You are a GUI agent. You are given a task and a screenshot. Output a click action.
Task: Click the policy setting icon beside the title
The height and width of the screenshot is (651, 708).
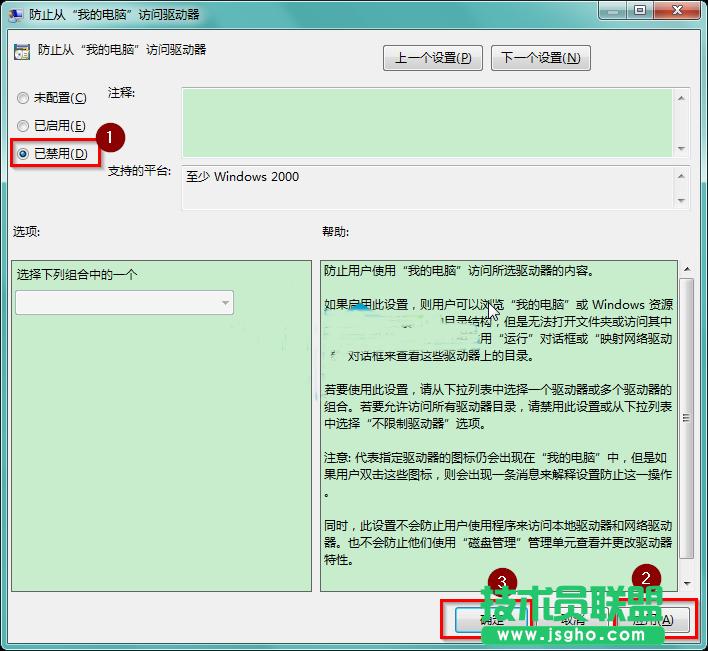coord(22,51)
